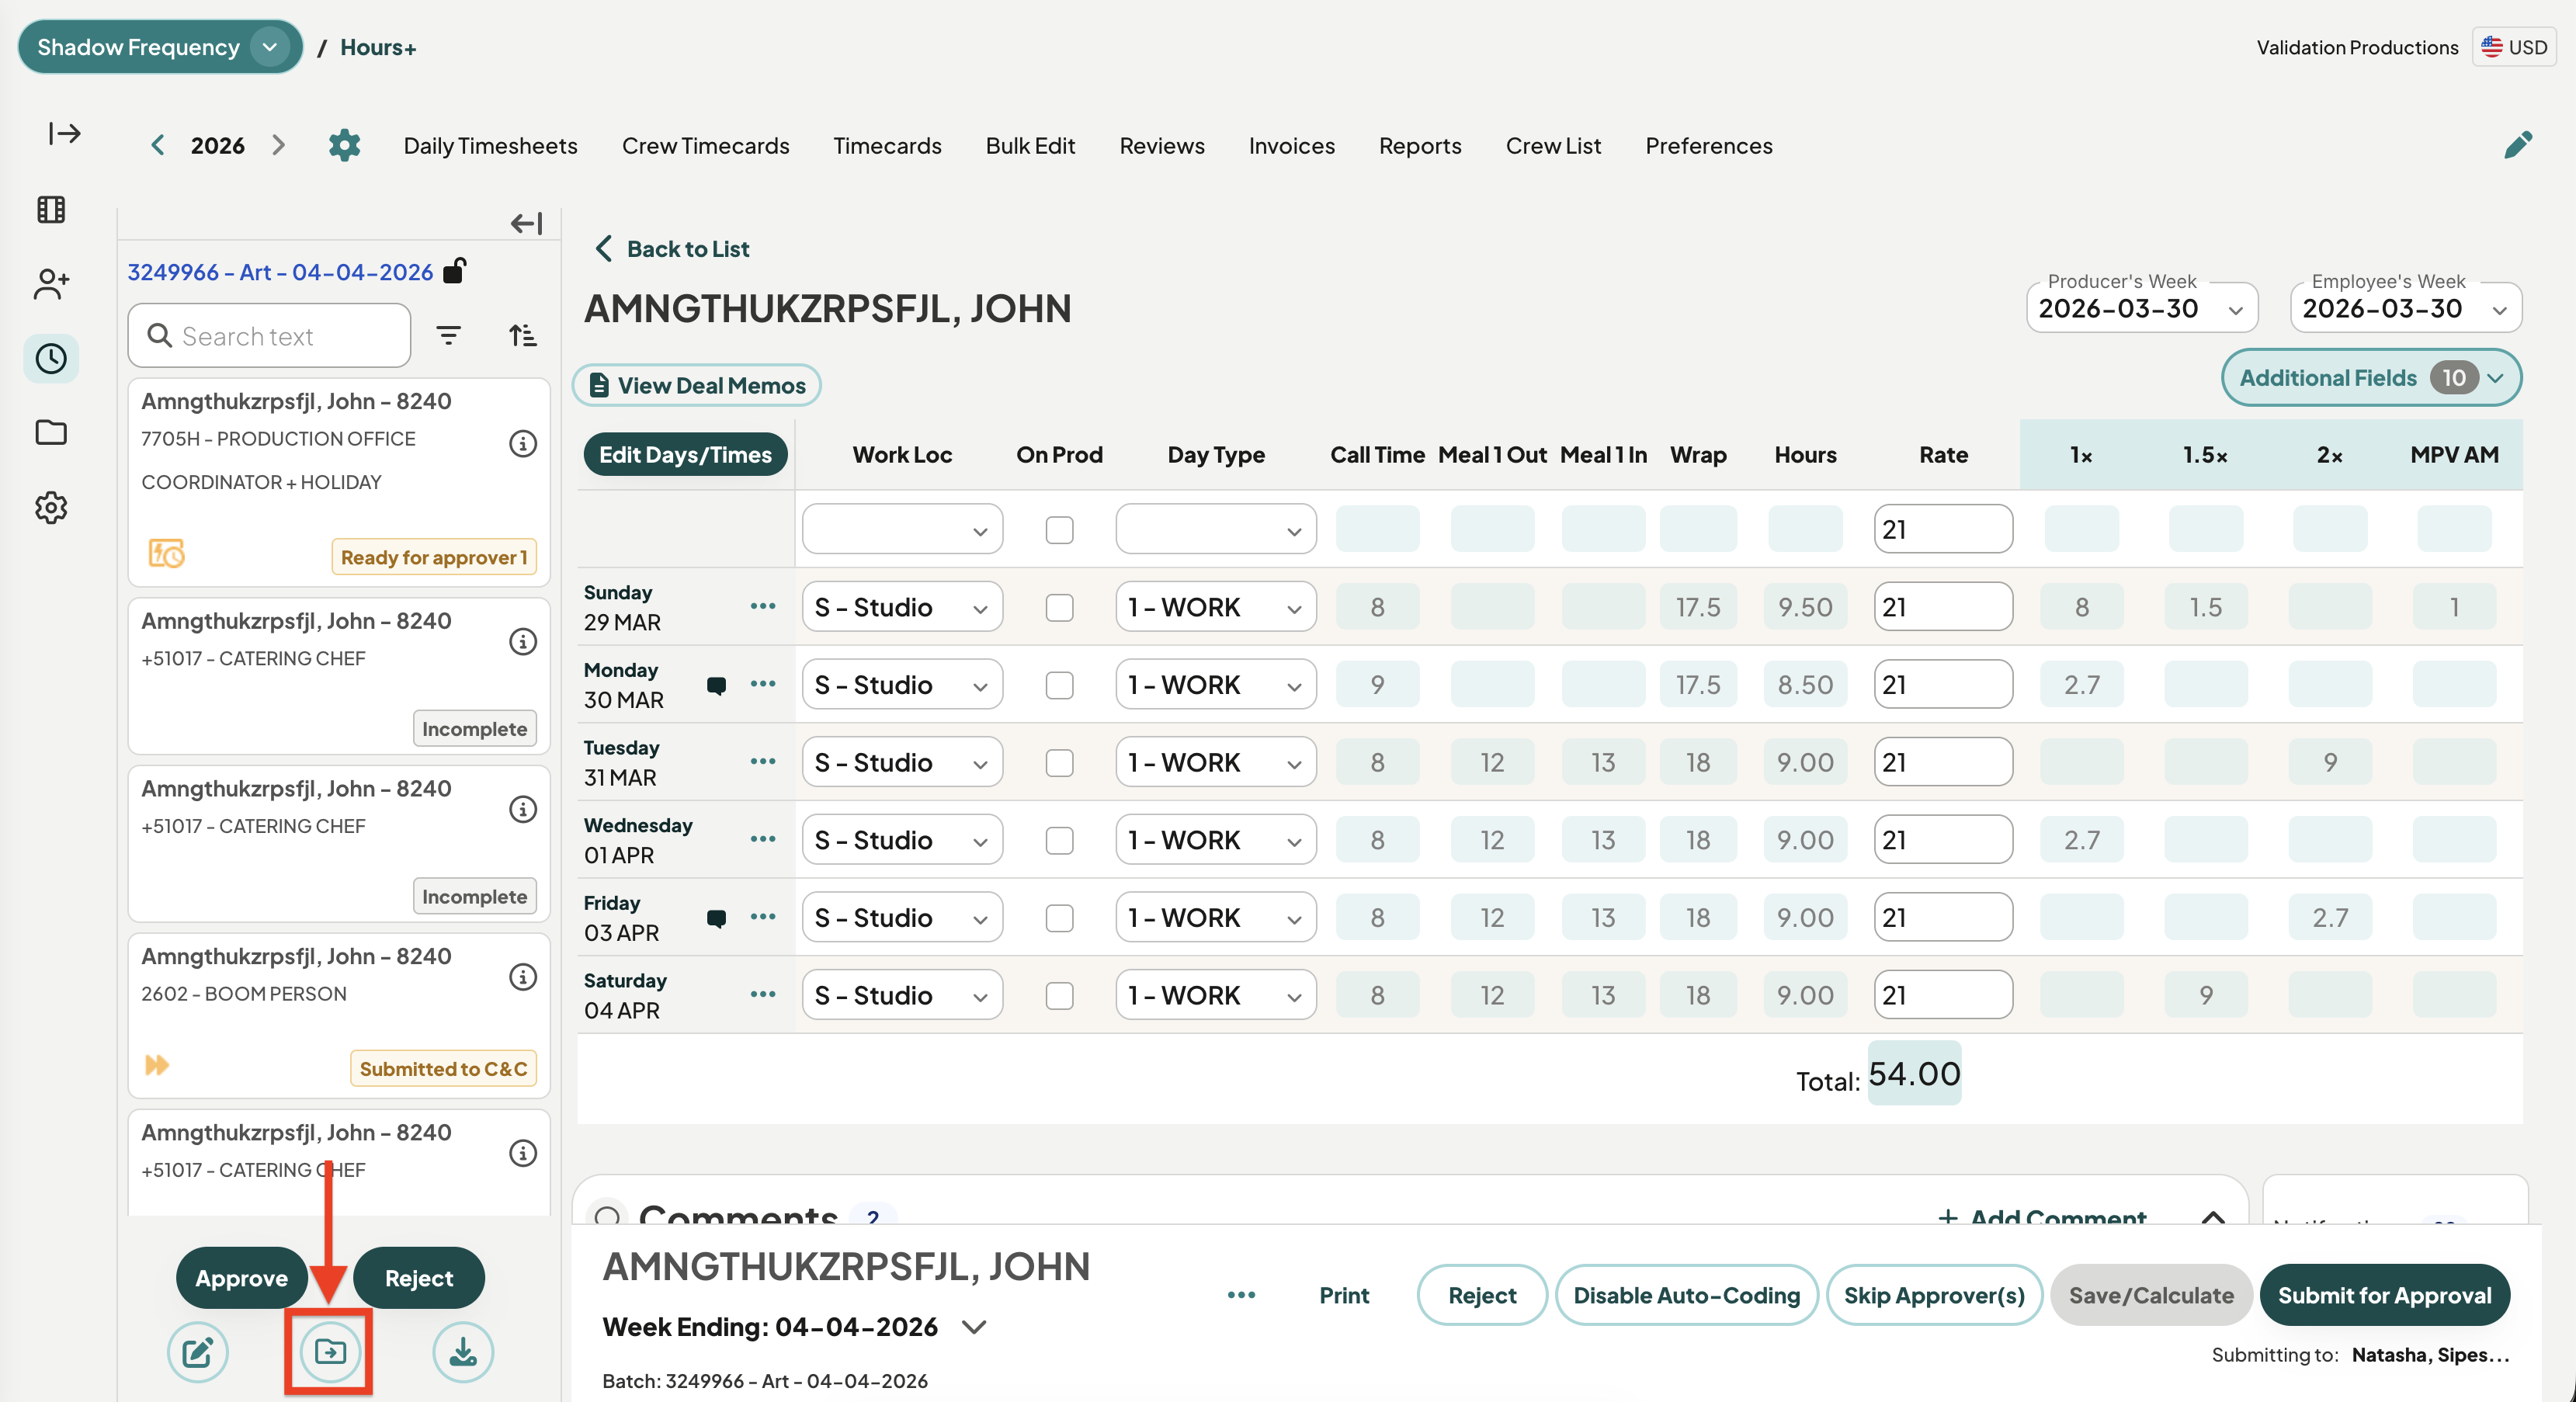Click the Edit Days/Times button
The height and width of the screenshot is (1402, 2576).
click(685, 454)
